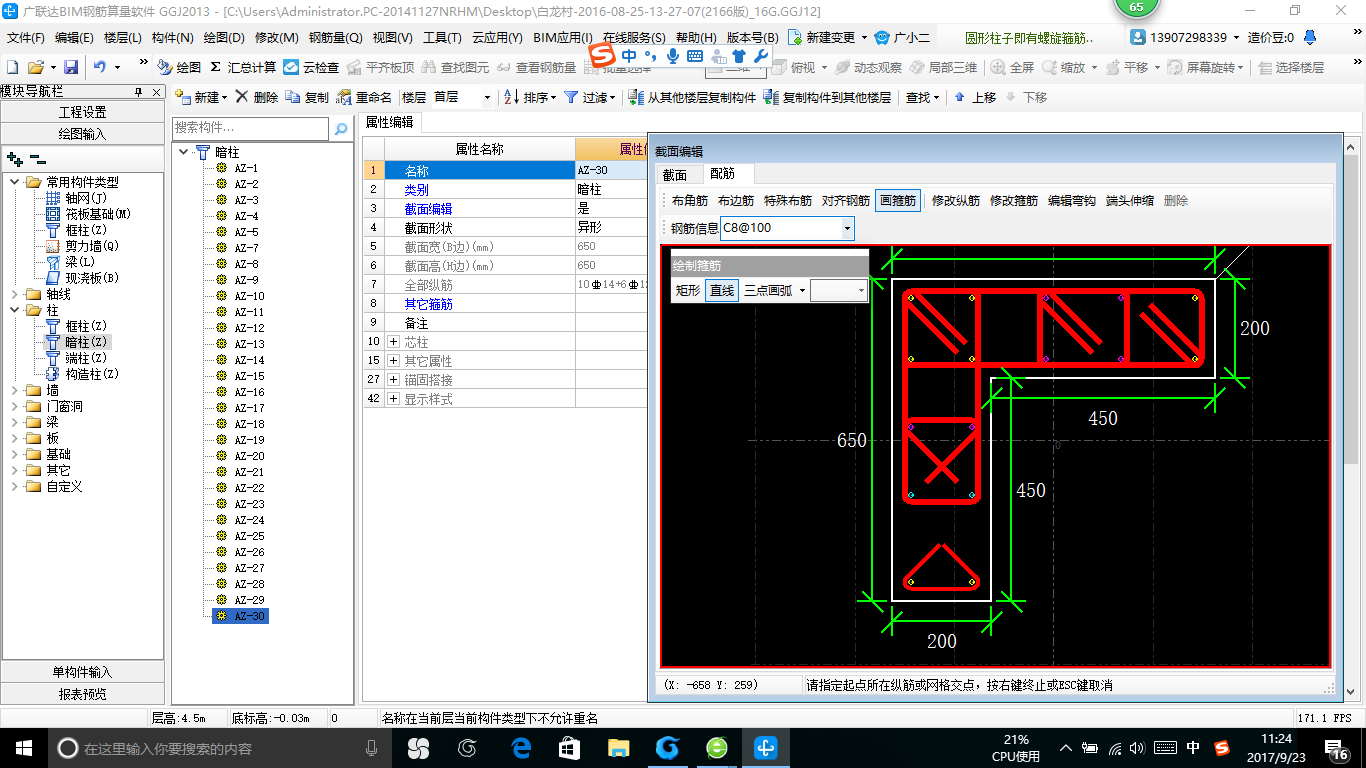Click the New file icon
Screen dimensions: 1366x768
click(12, 67)
